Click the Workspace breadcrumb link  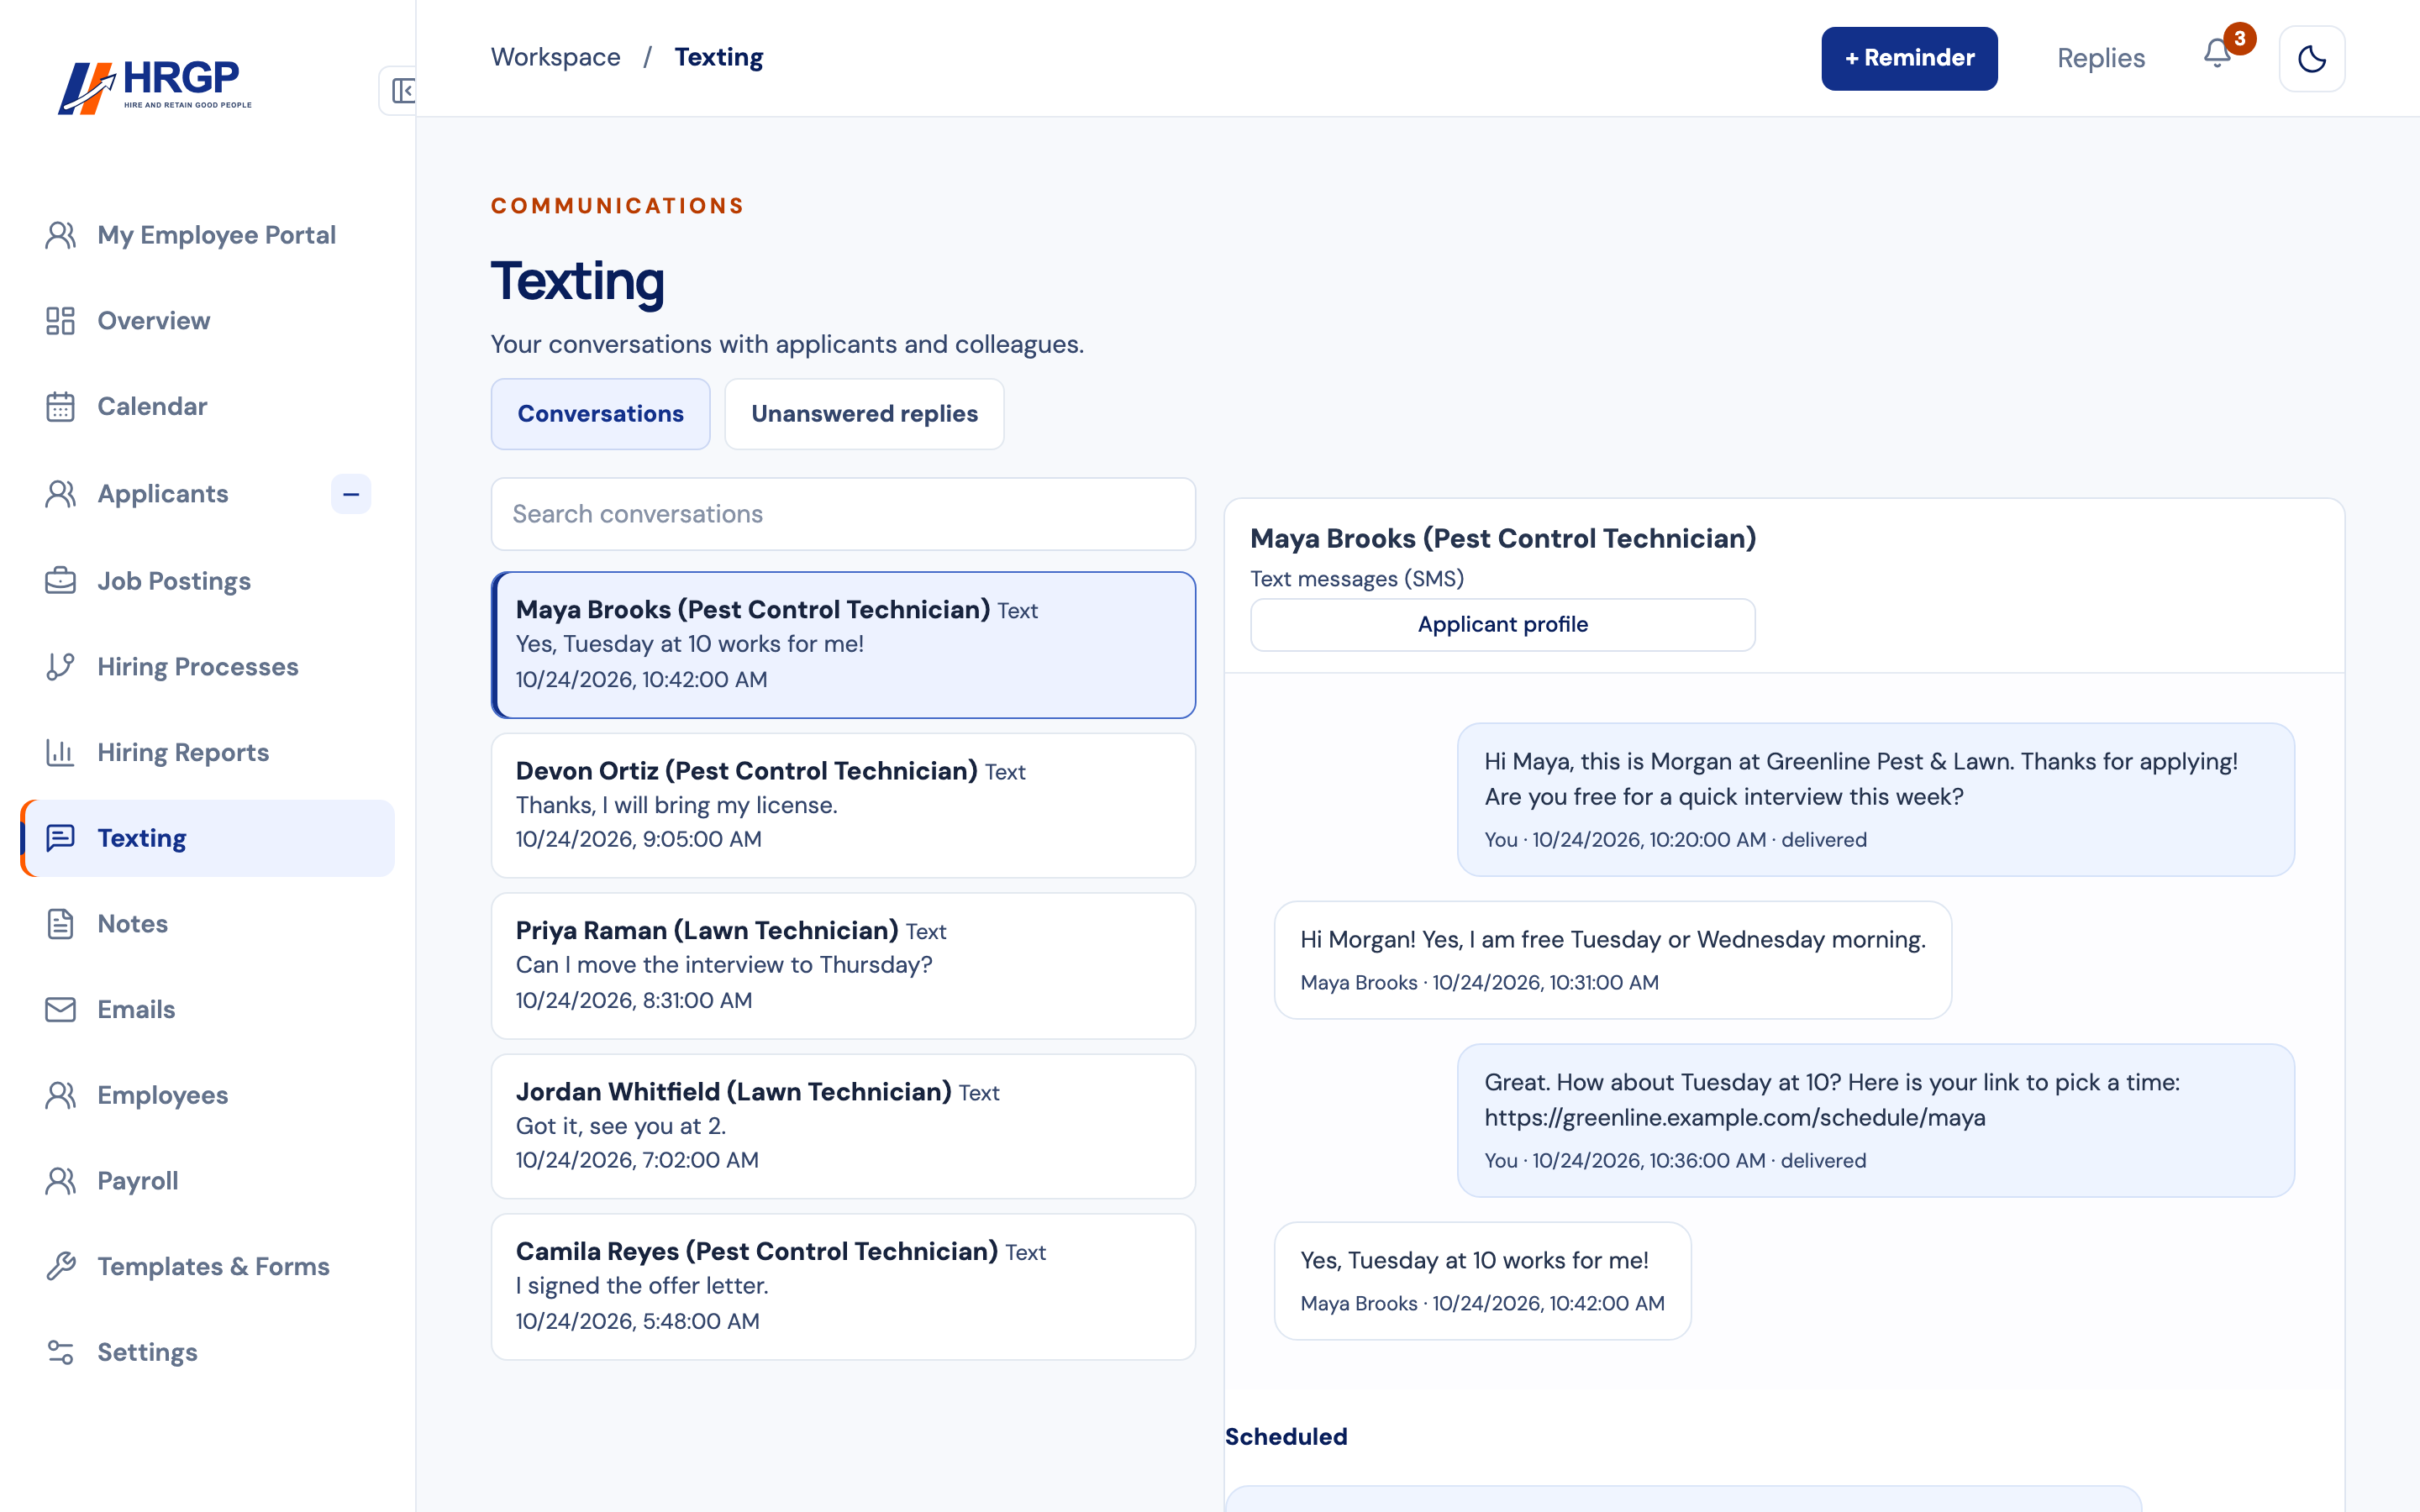tap(555, 57)
